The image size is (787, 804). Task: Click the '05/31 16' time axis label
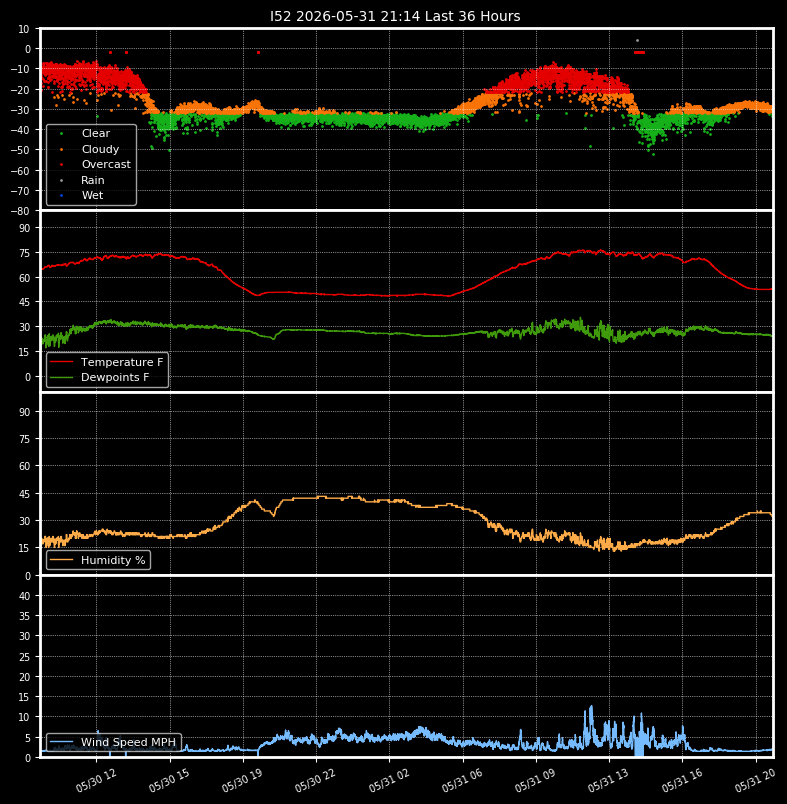click(681, 781)
